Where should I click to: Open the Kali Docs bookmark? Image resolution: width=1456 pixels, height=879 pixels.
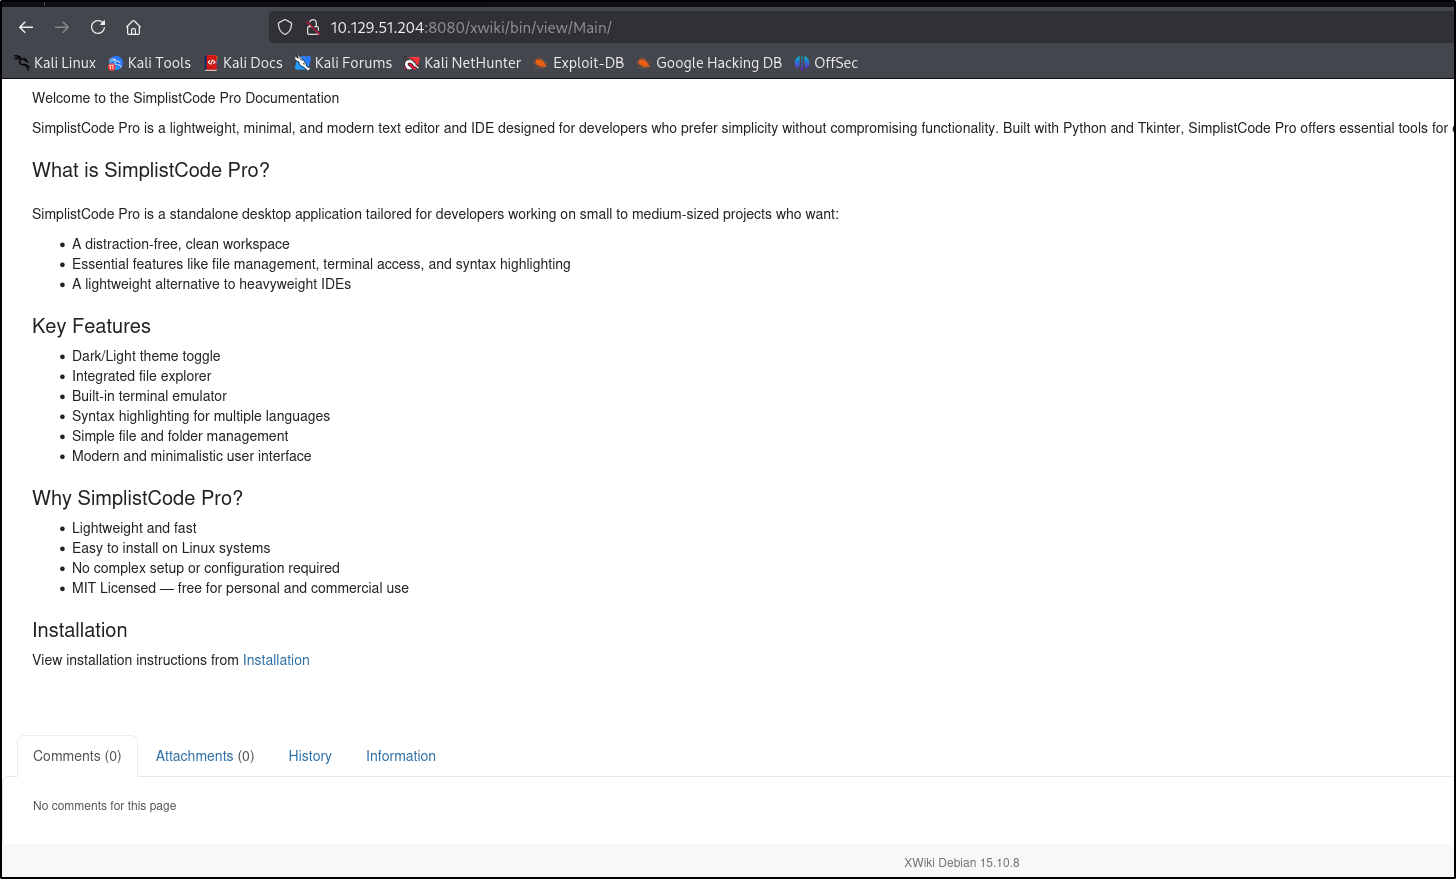point(243,63)
